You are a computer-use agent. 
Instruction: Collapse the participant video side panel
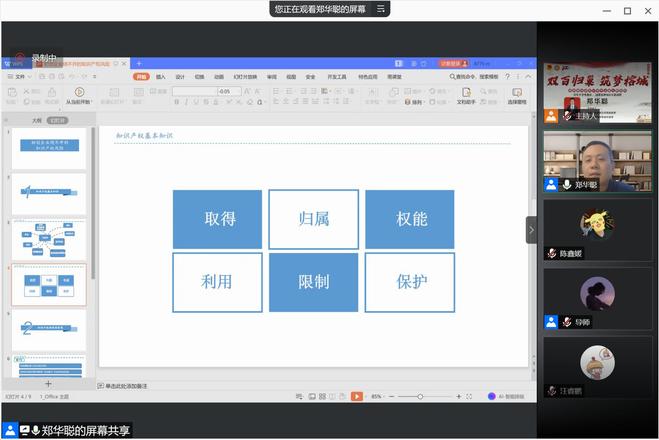pyautogui.click(x=531, y=229)
